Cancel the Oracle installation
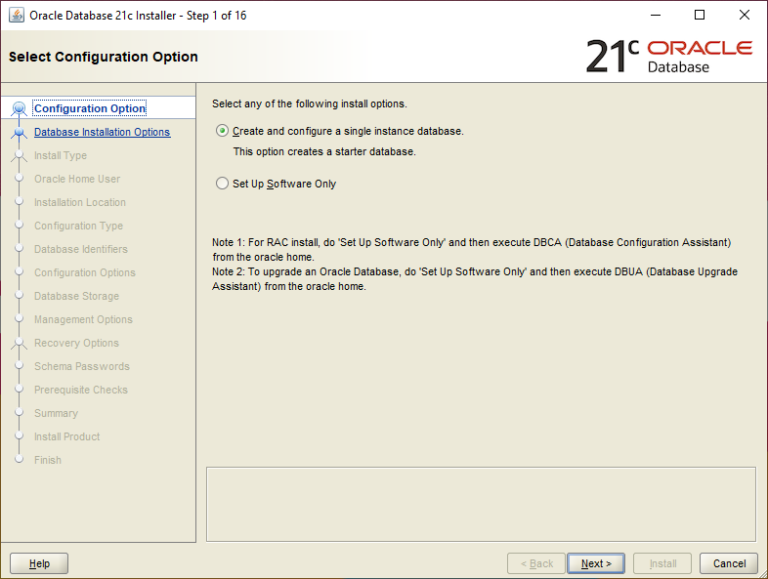The image size is (768, 579). coord(729,563)
